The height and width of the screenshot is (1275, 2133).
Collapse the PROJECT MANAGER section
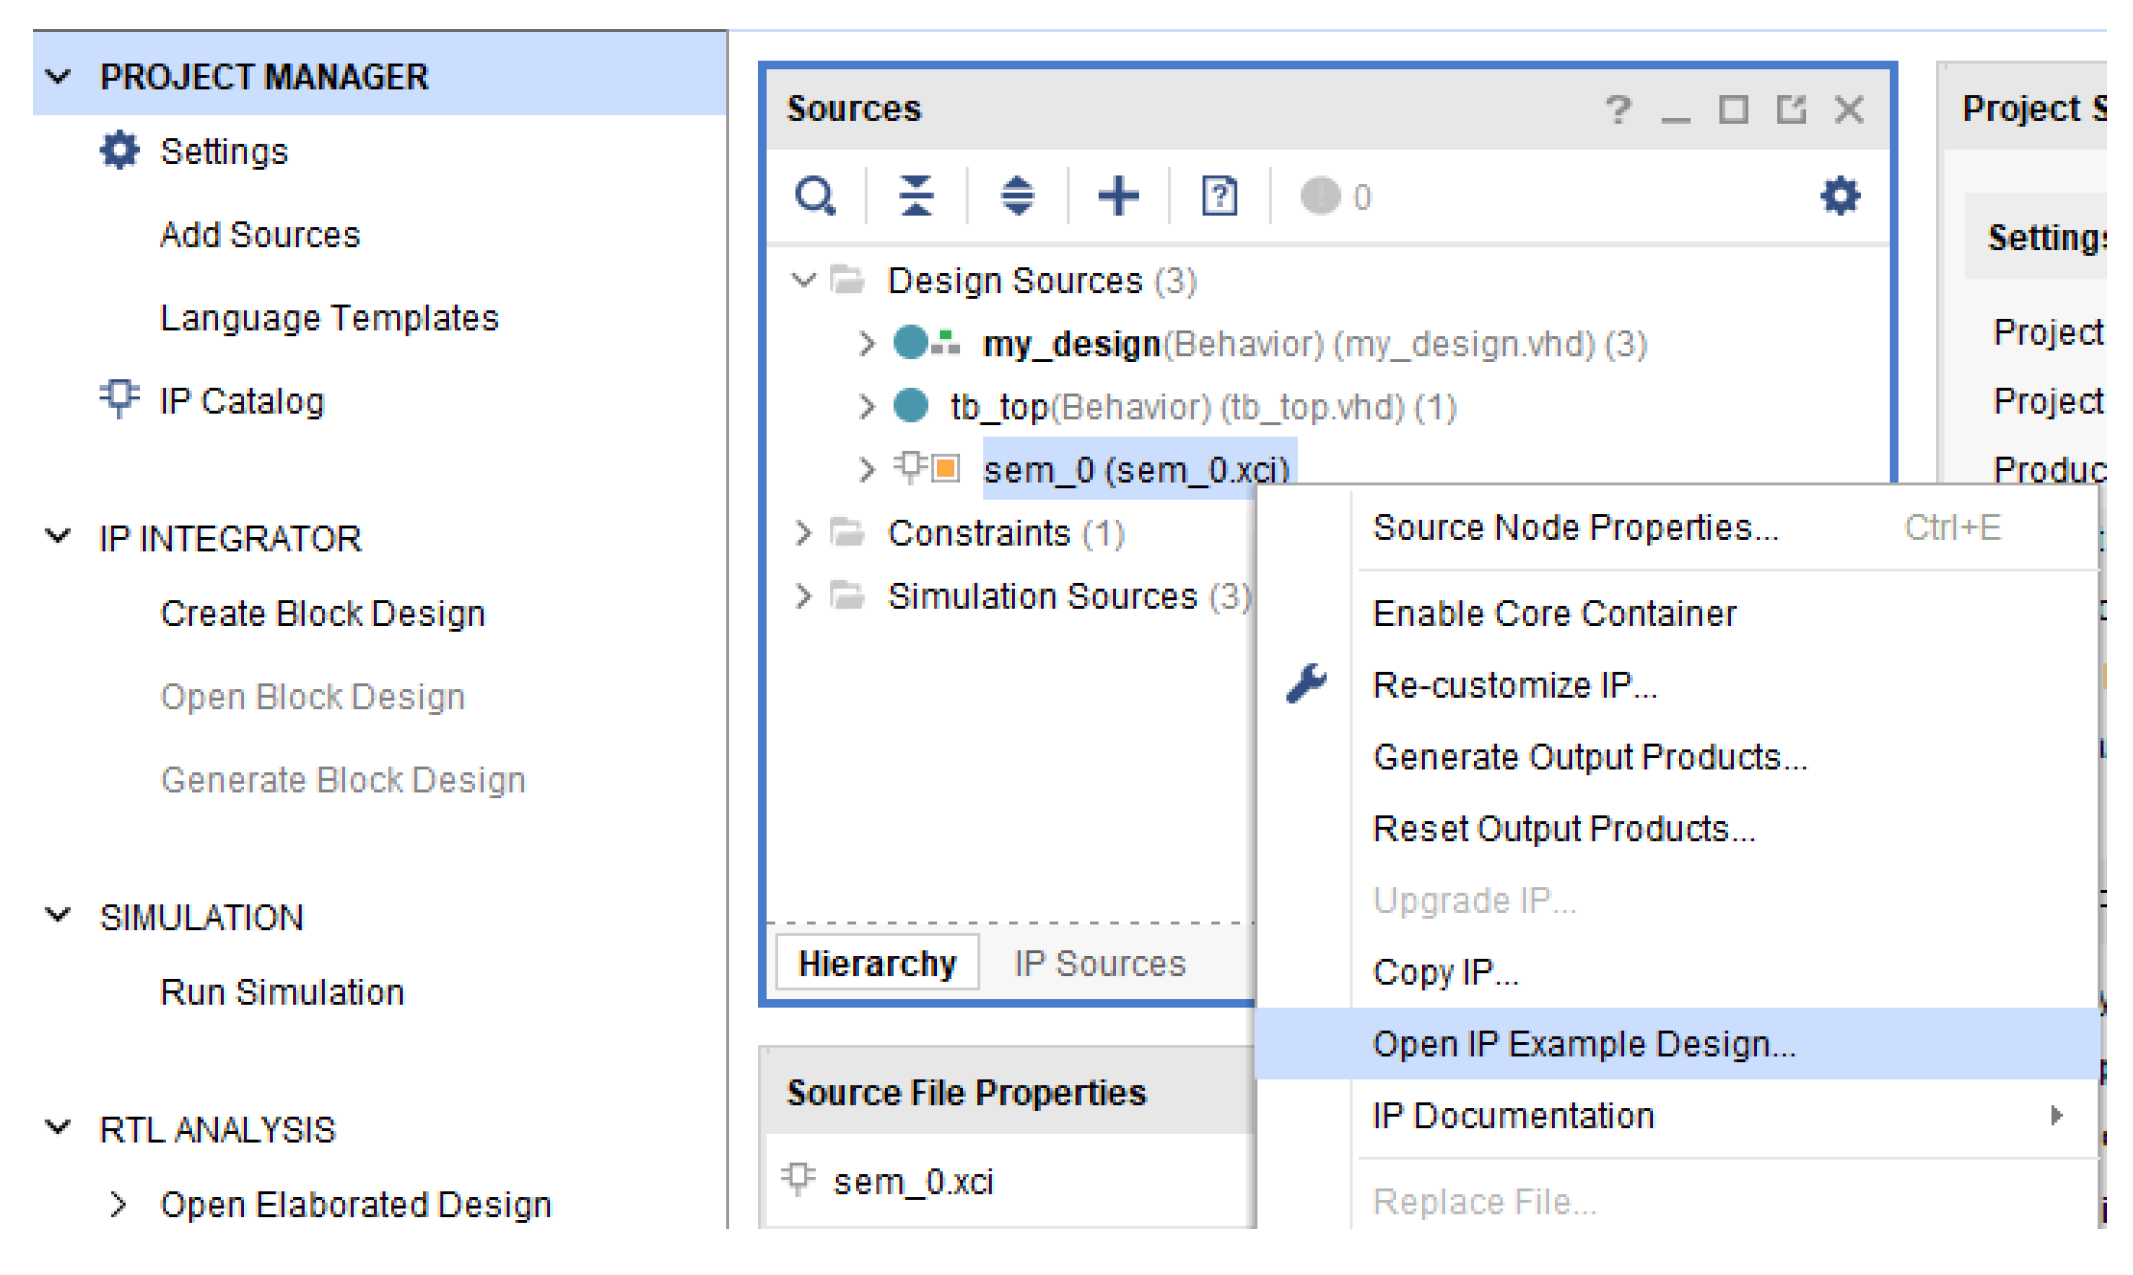tap(59, 76)
